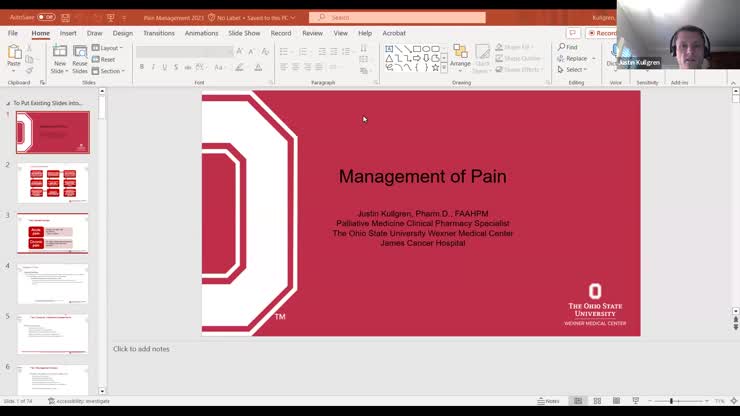This screenshot has height=416, width=740.
Task: Click the Record button at top right
Action: (601, 33)
